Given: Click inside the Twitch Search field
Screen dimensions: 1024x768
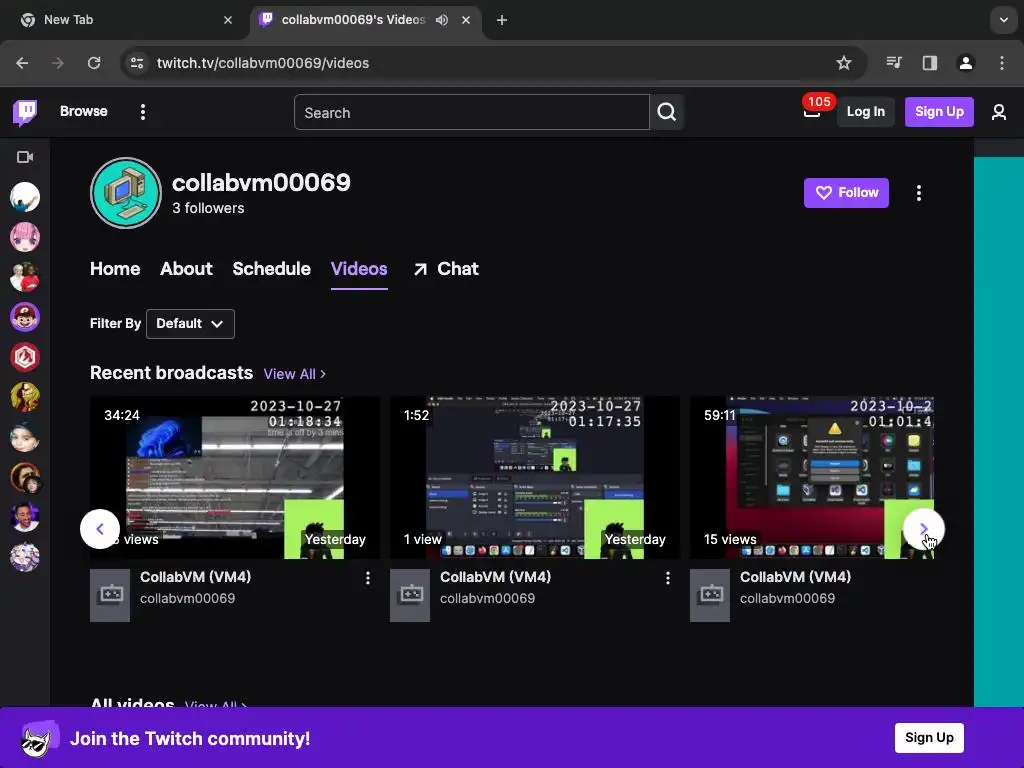Looking at the screenshot, I should click(472, 112).
